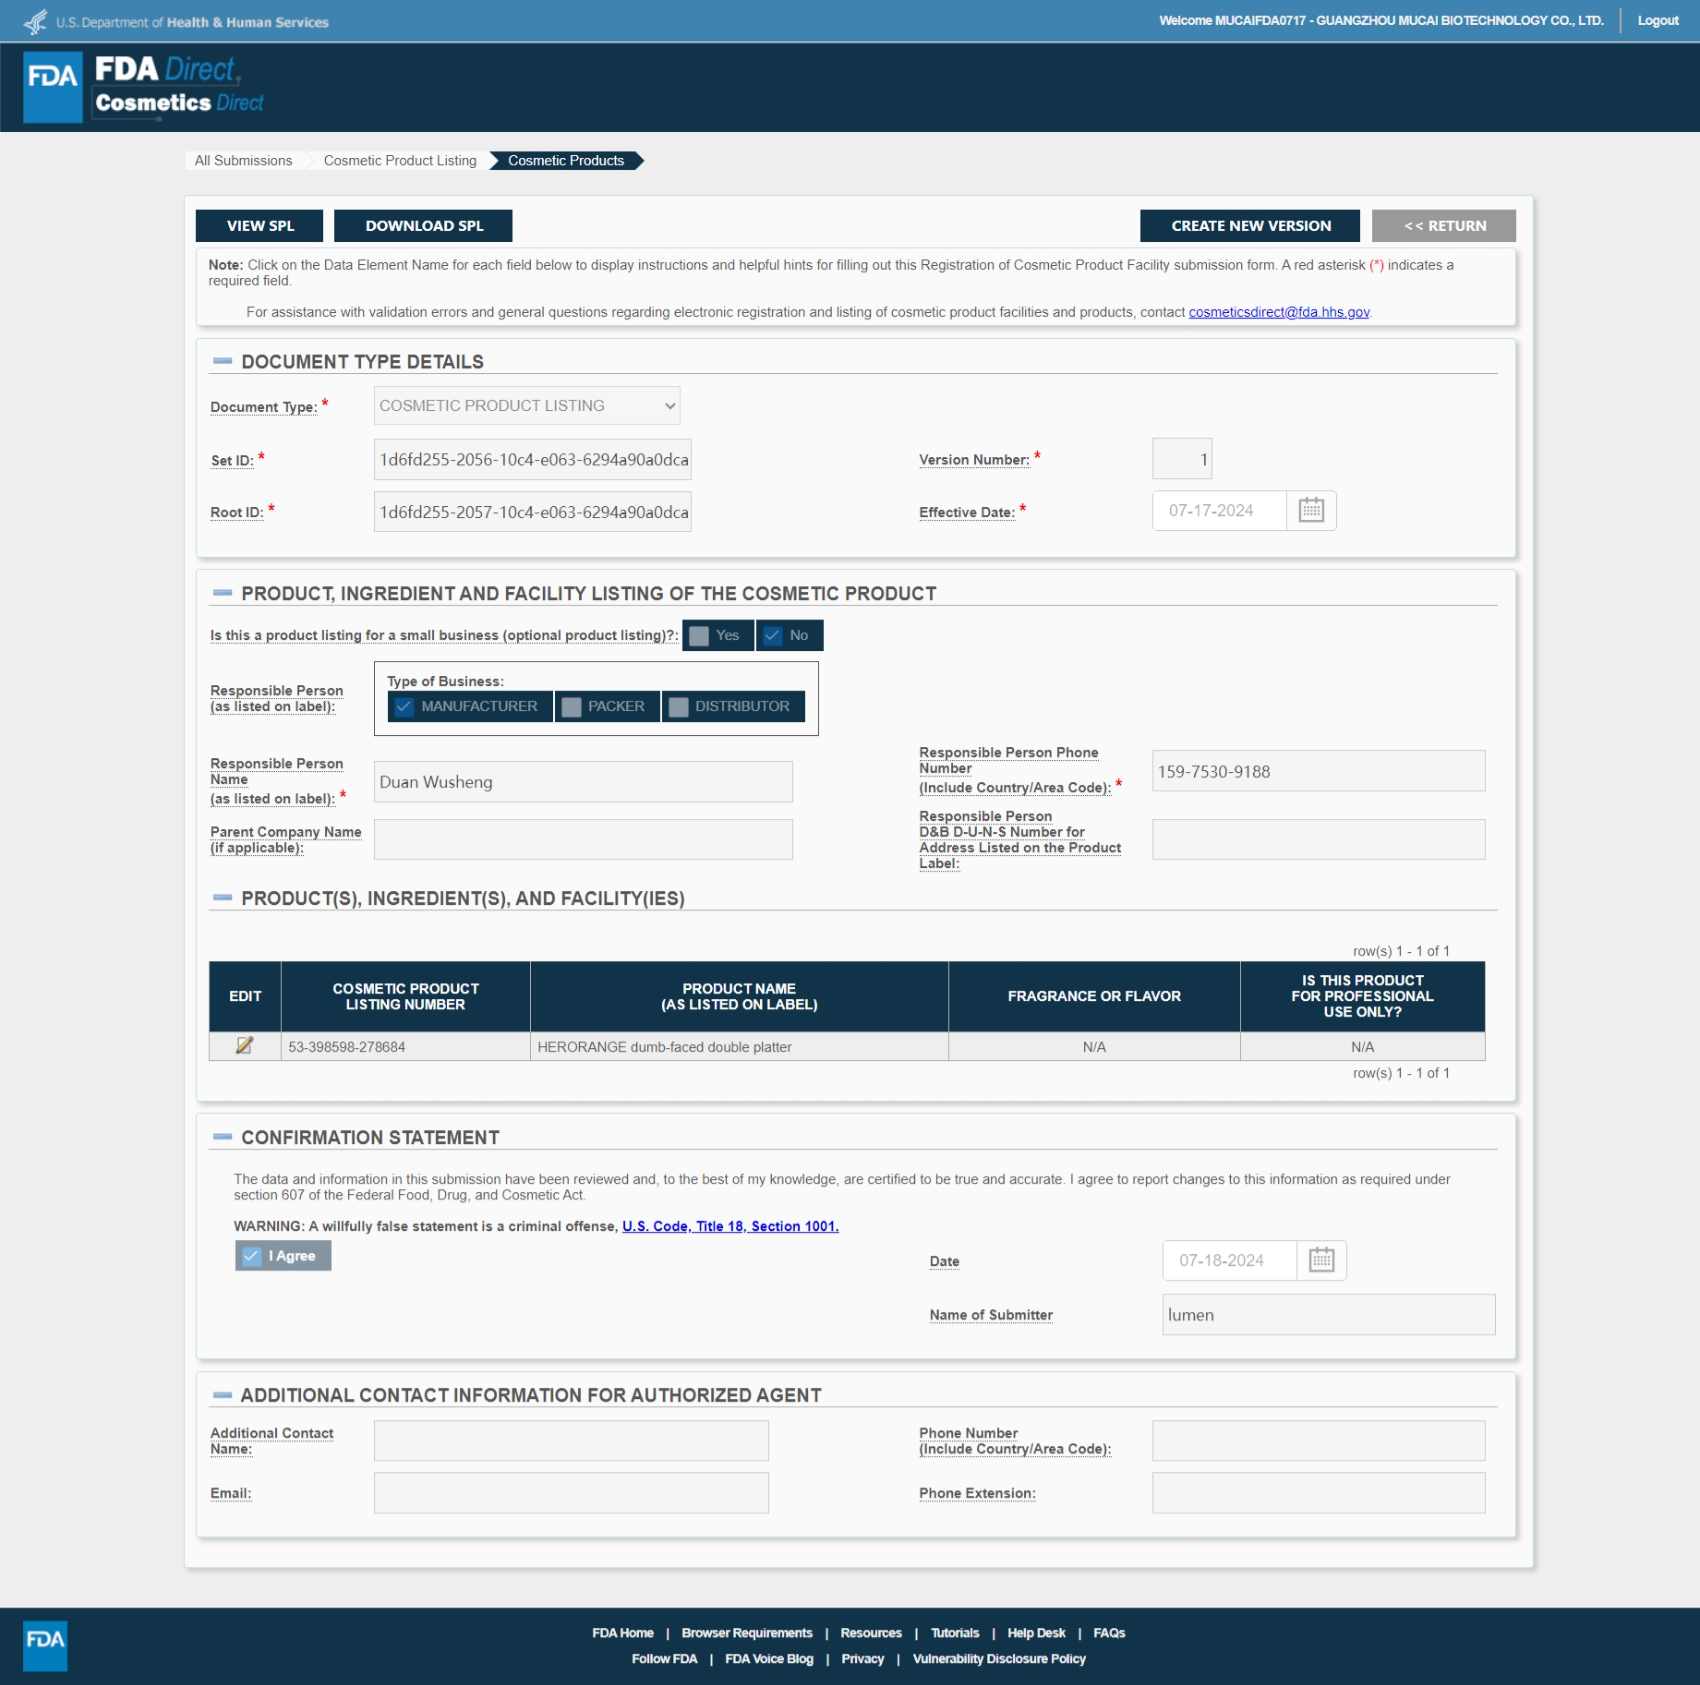The width and height of the screenshot is (1700, 1685).
Task: Open the Effective Date calendar picker
Action: pos(1310,511)
